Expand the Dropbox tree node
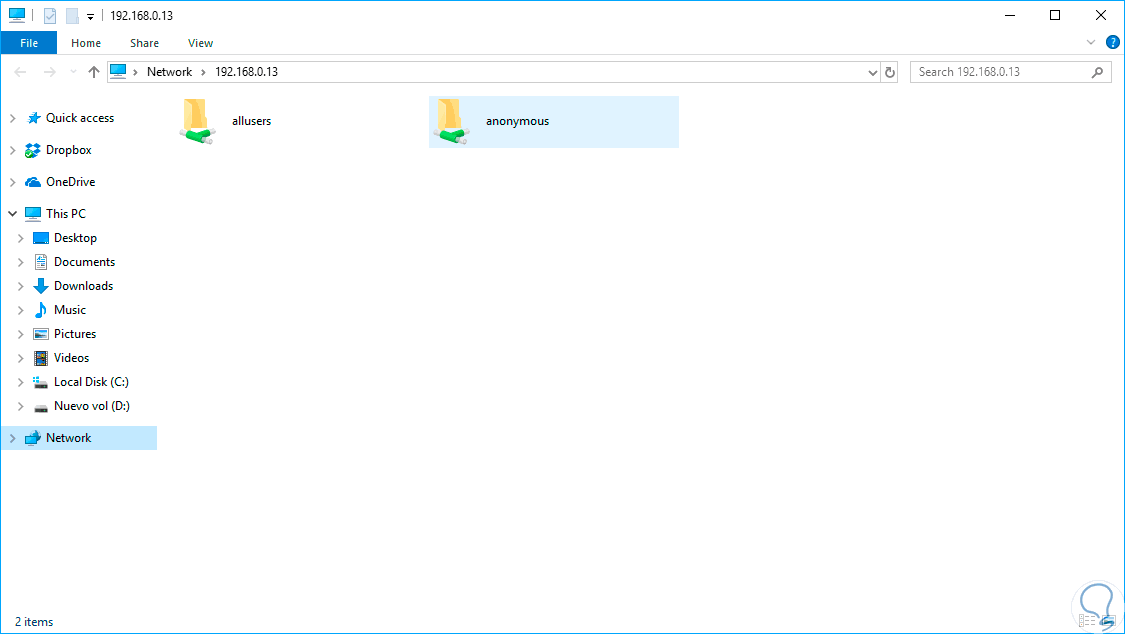1125x634 pixels. point(12,150)
